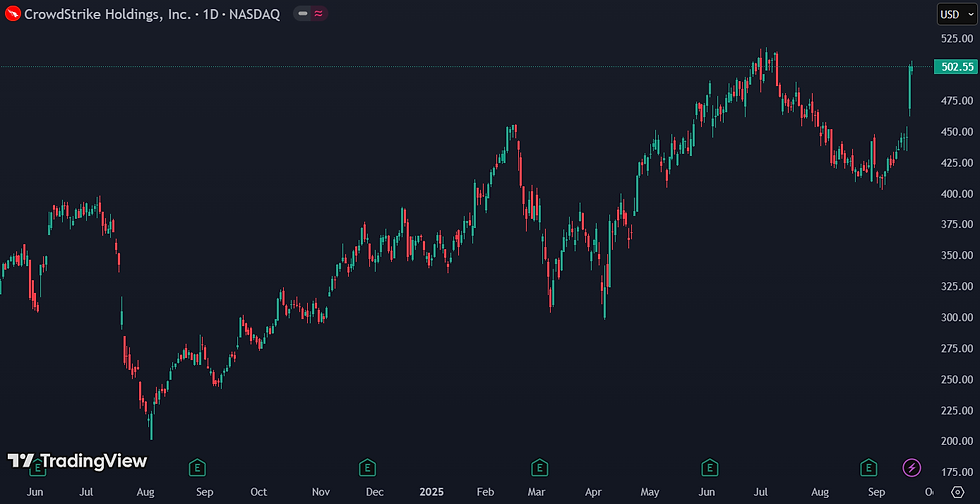
Task: Click the first earnings marker above Jun 2024
Action: coord(39,467)
